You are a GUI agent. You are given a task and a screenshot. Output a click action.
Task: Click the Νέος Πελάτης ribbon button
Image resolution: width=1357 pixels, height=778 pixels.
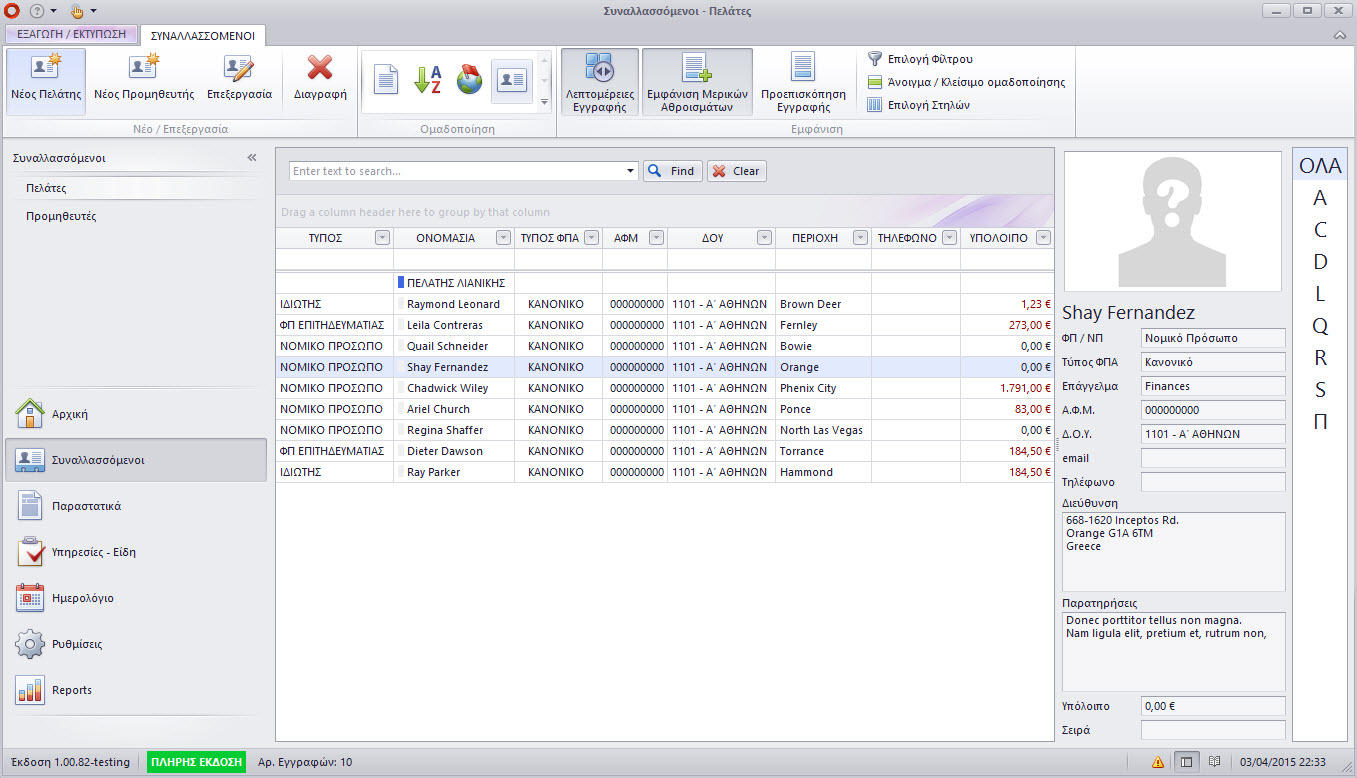pos(46,81)
